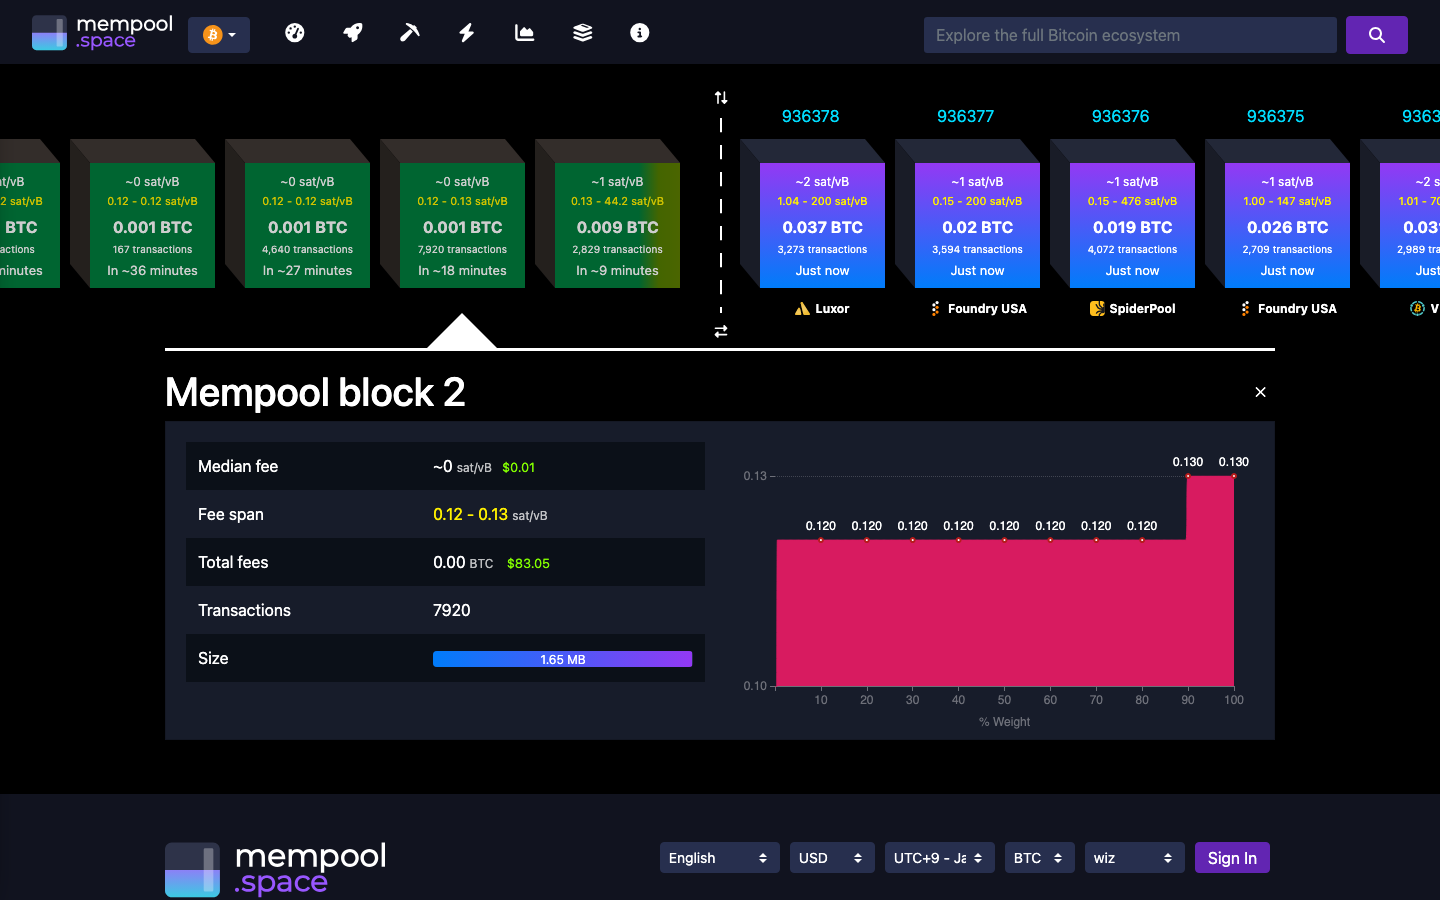The image size is (1440, 900).
Task: Click the gauge dashboard icon in navbar
Action: (x=295, y=32)
